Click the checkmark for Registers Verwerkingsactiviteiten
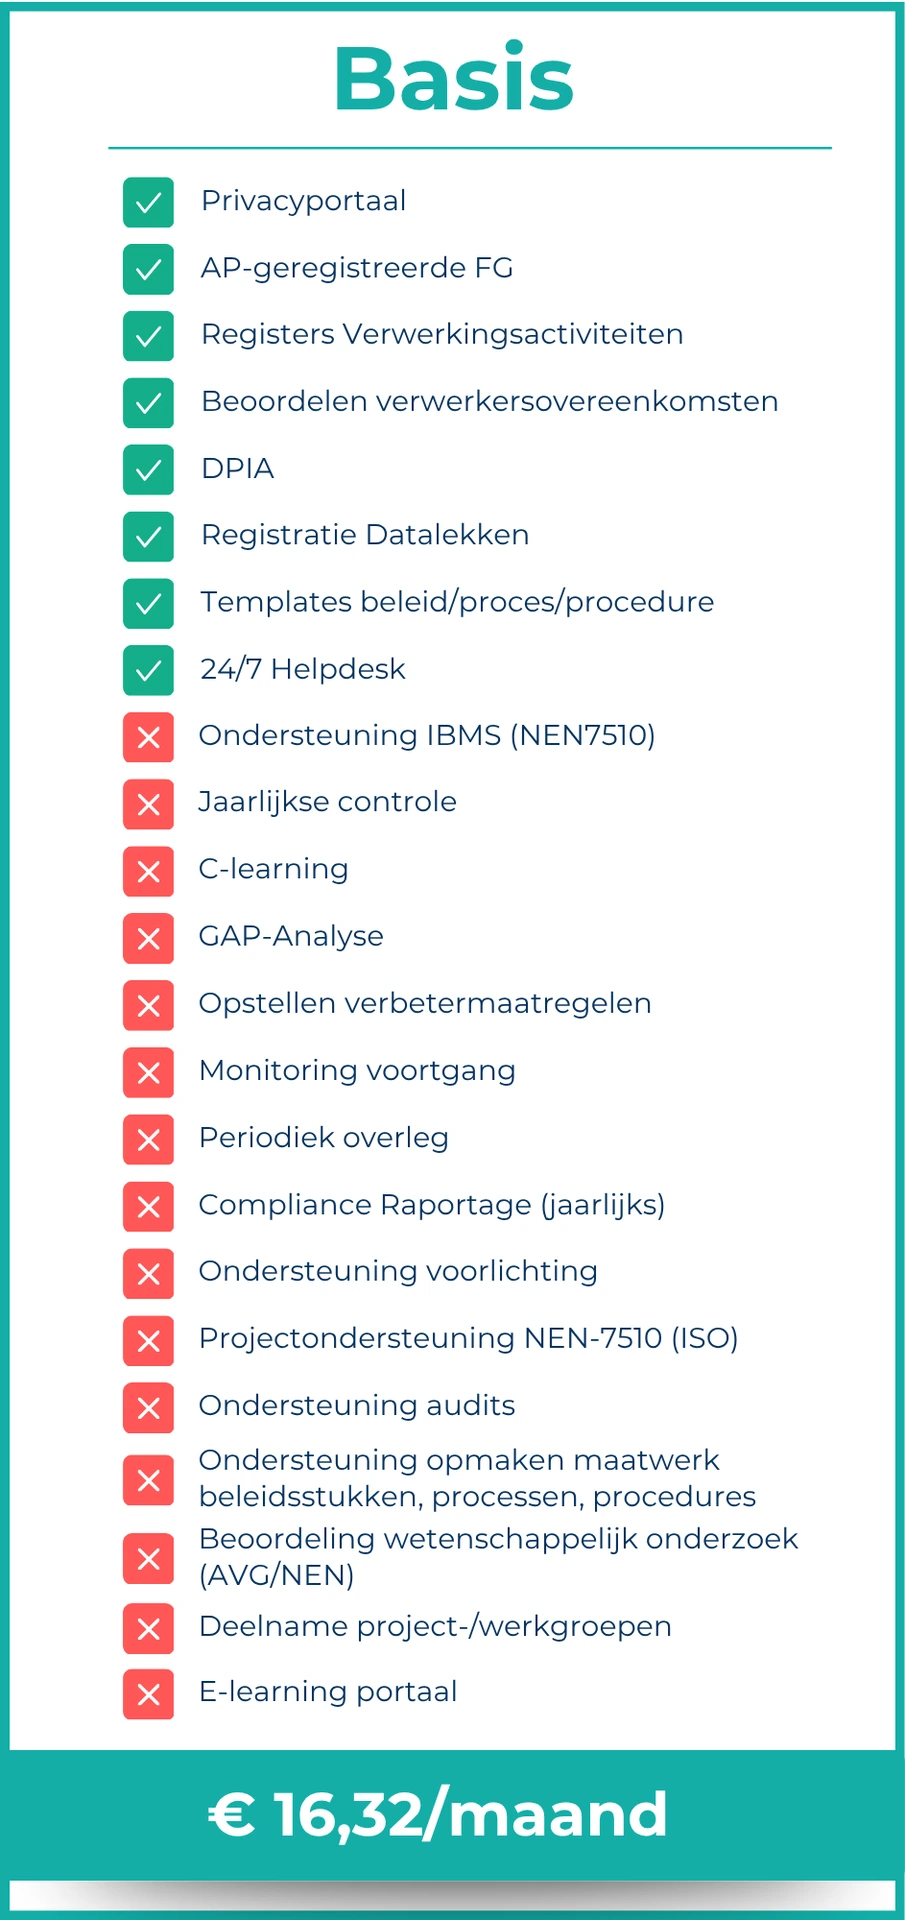 tap(148, 336)
